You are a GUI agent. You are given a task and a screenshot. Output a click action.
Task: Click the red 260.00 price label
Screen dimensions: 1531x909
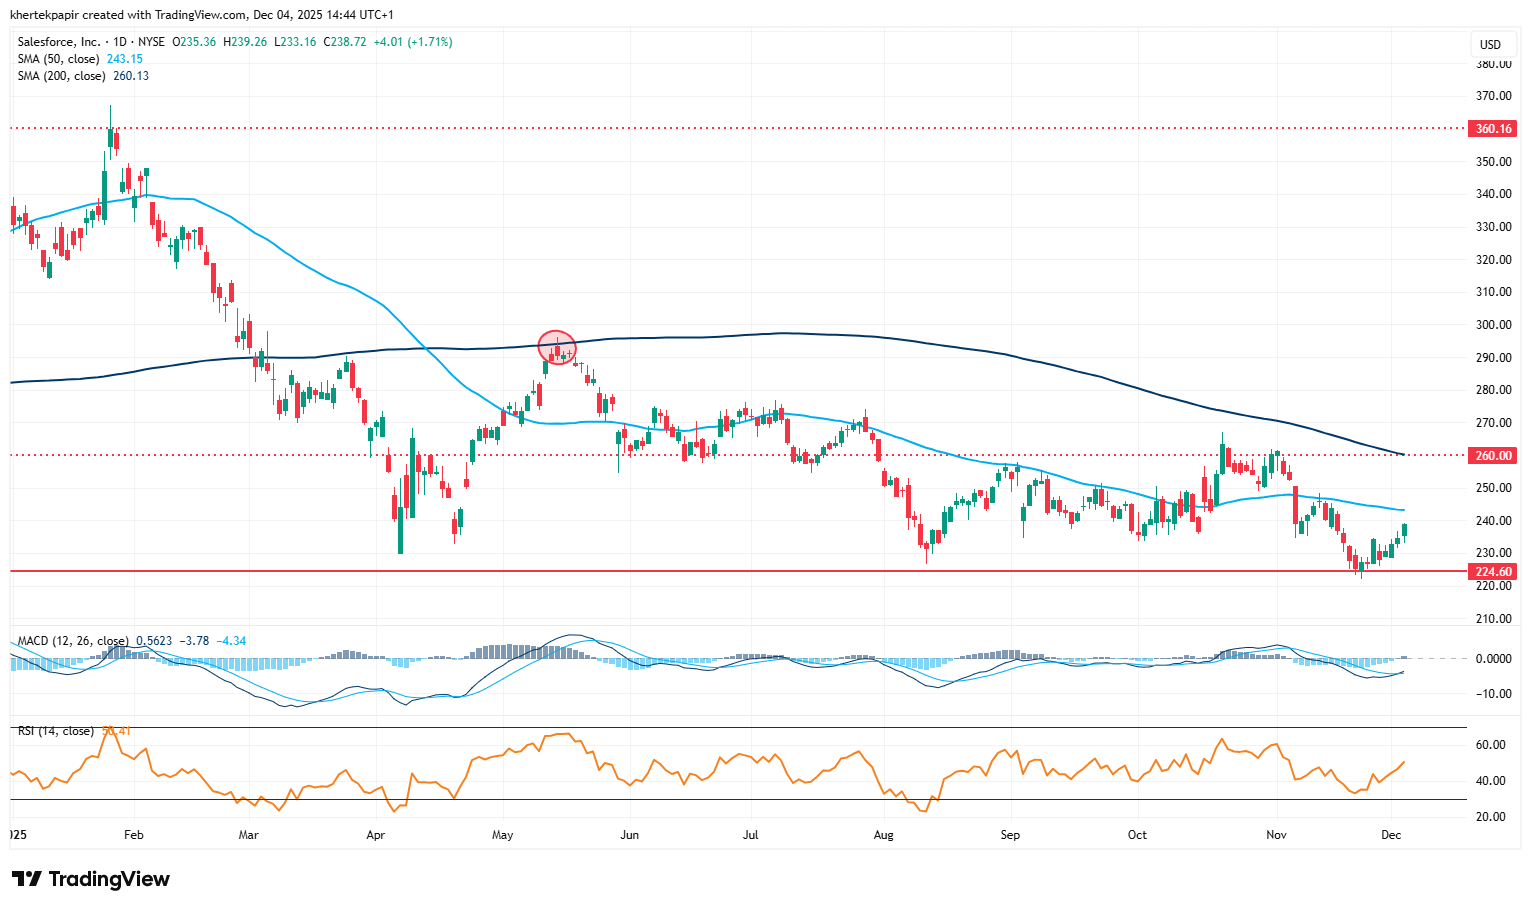pyautogui.click(x=1493, y=455)
